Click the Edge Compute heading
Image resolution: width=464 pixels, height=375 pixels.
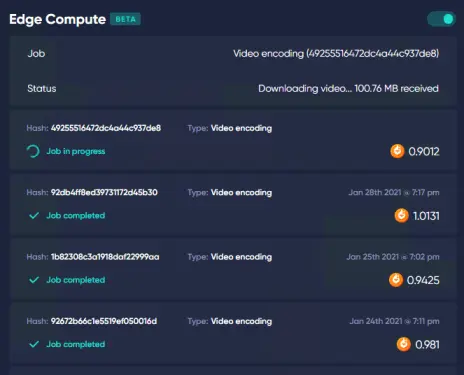tap(57, 19)
